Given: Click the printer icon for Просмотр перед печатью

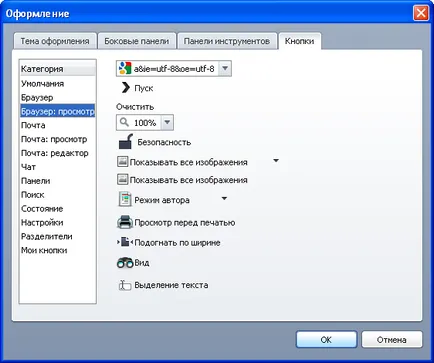Looking at the screenshot, I should point(125,222).
